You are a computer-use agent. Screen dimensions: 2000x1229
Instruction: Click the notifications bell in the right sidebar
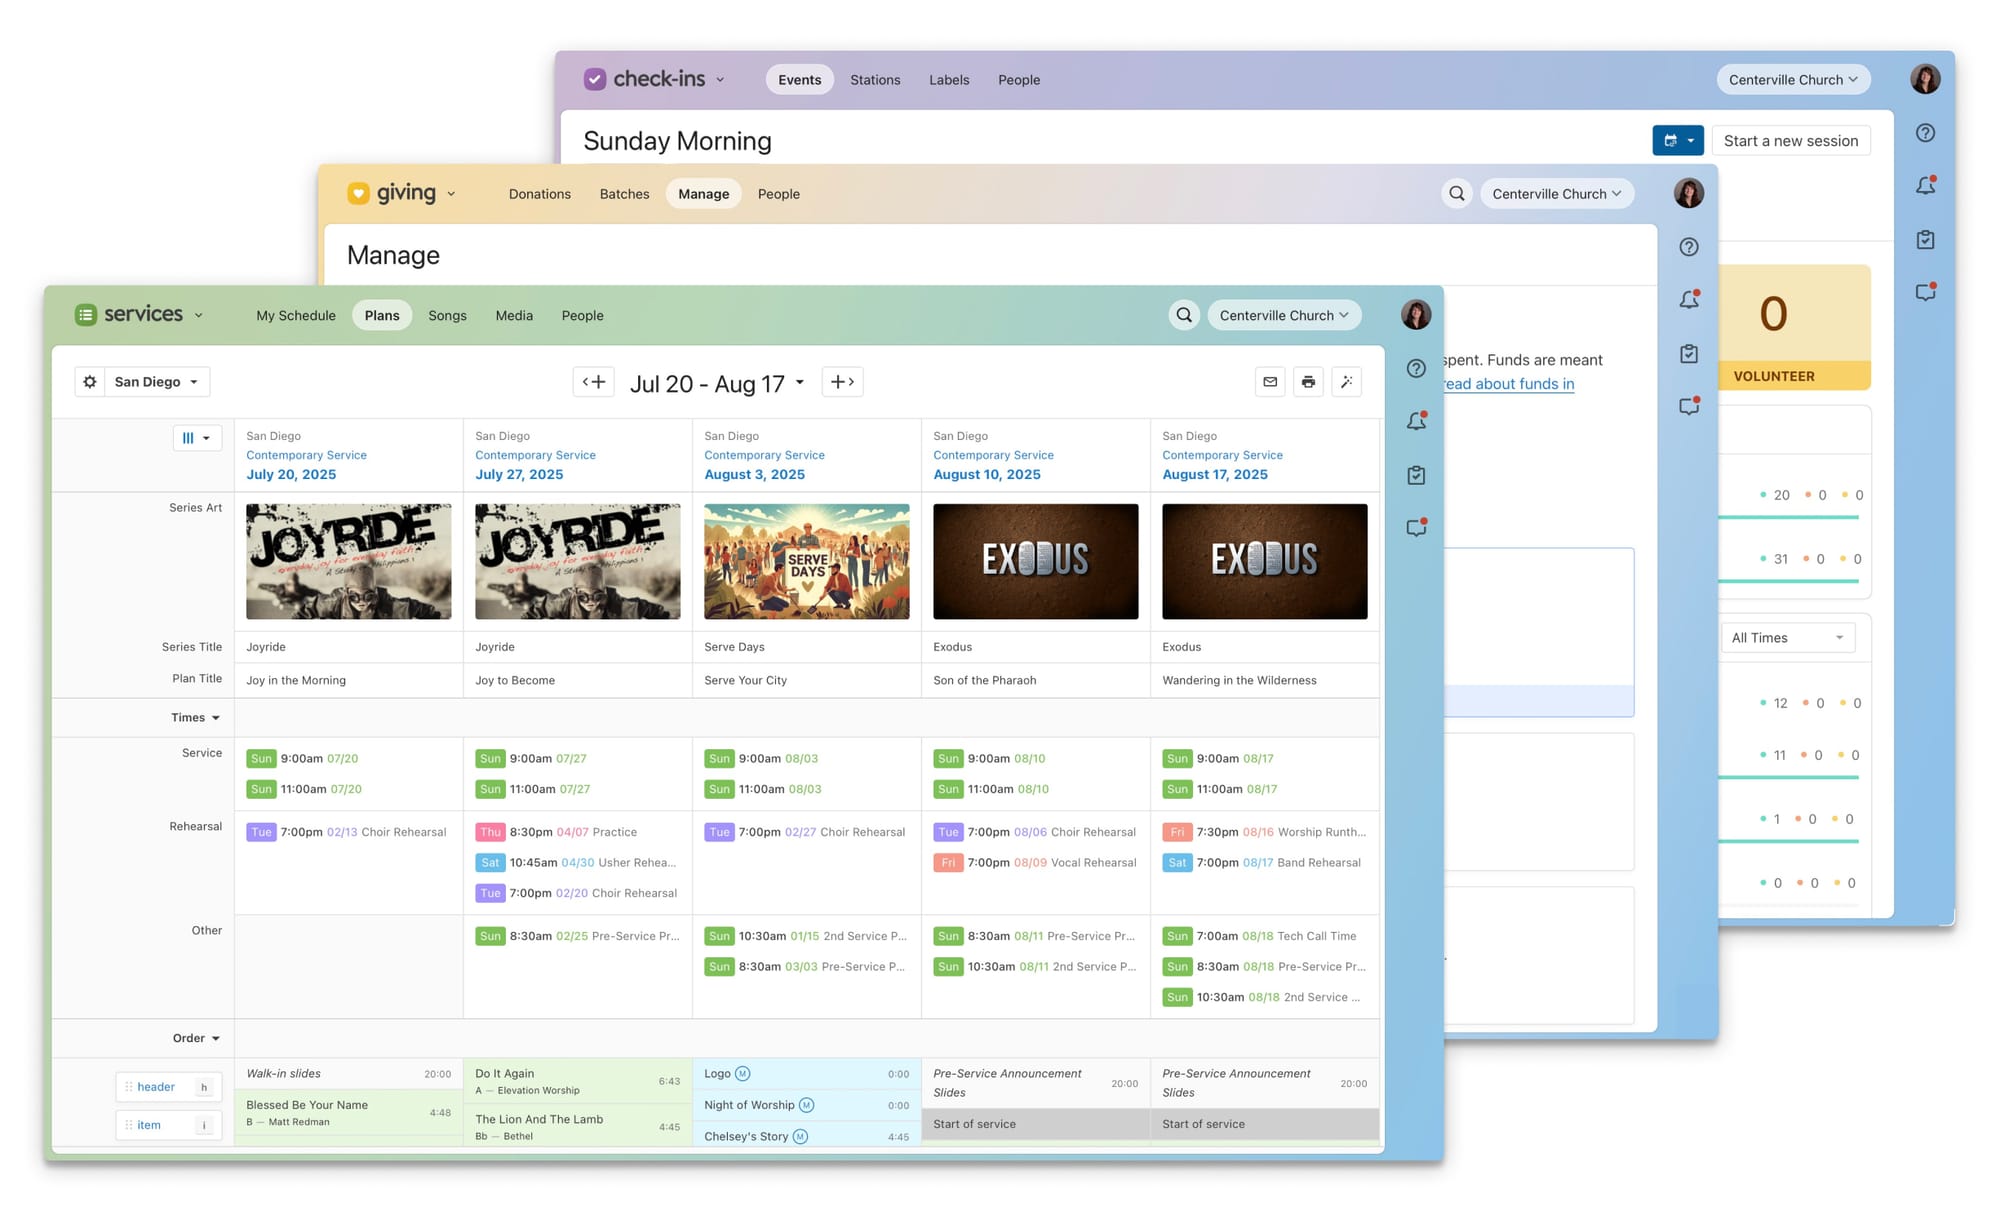[x=1416, y=421]
